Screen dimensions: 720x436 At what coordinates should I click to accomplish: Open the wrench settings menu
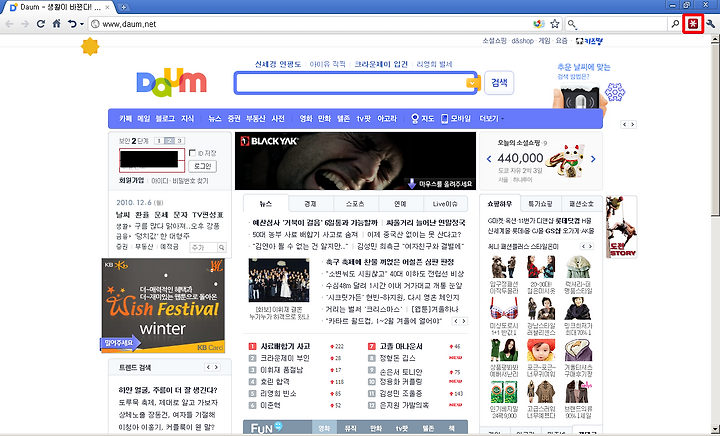[x=711, y=24]
